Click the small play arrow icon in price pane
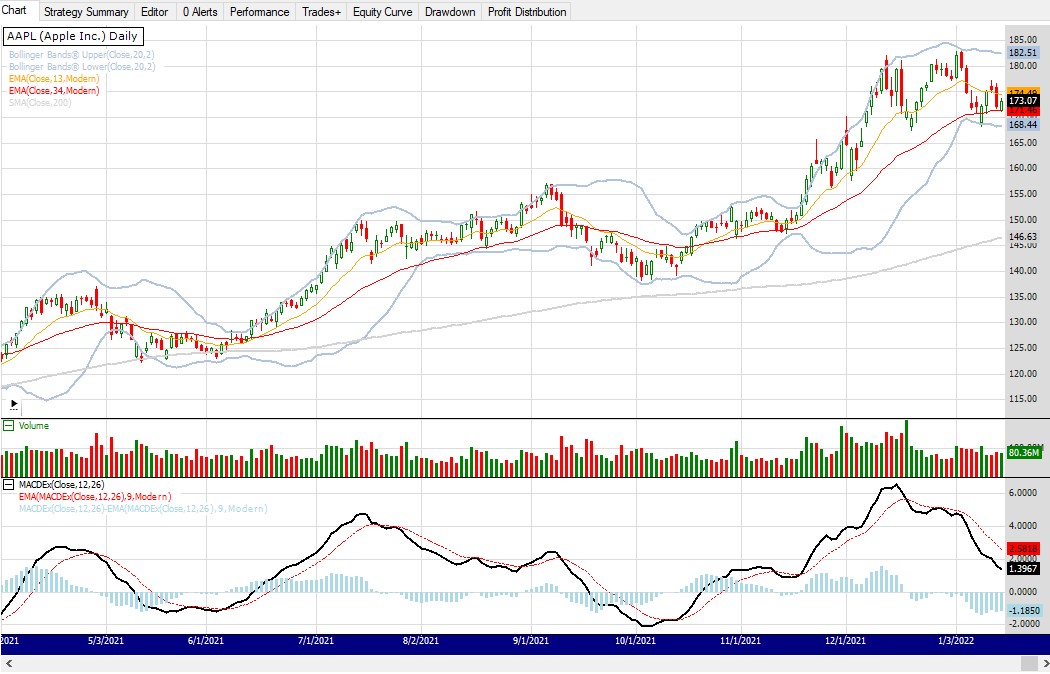 coord(13,405)
